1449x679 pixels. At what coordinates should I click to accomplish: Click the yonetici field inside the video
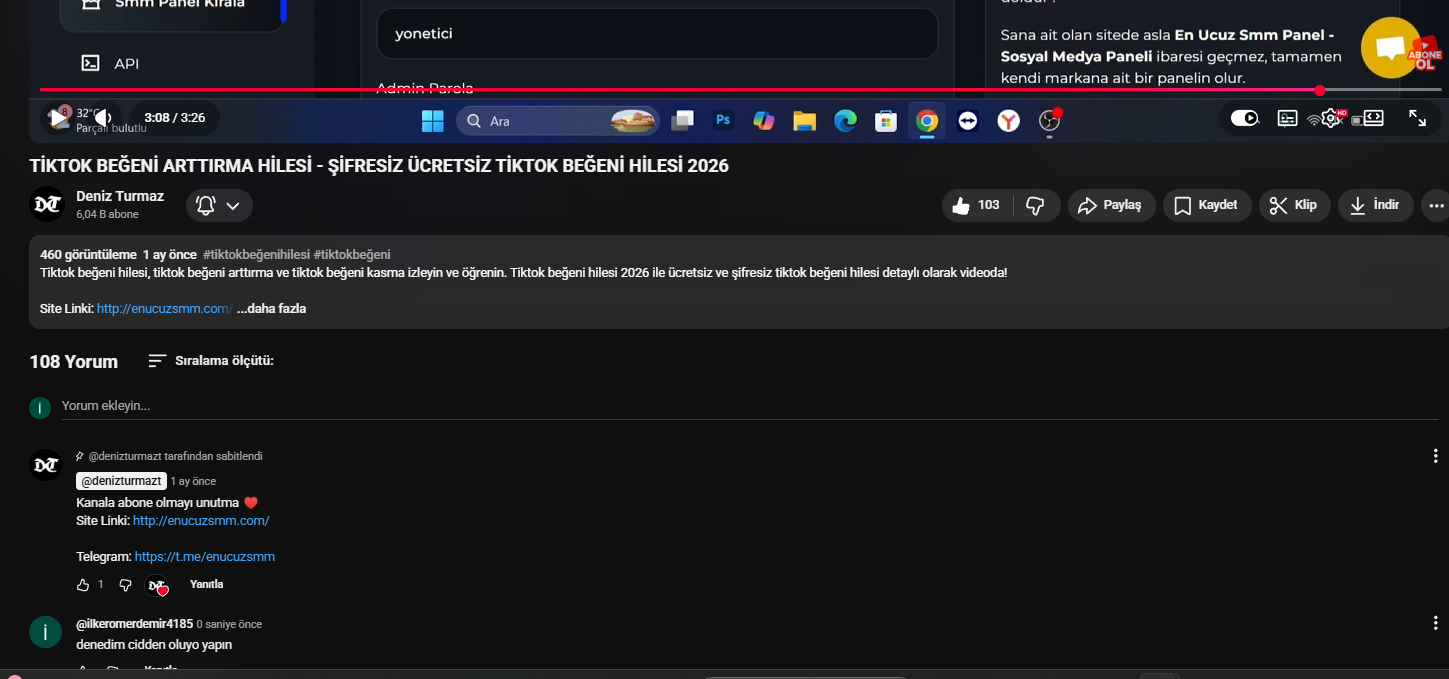click(x=657, y=34)
